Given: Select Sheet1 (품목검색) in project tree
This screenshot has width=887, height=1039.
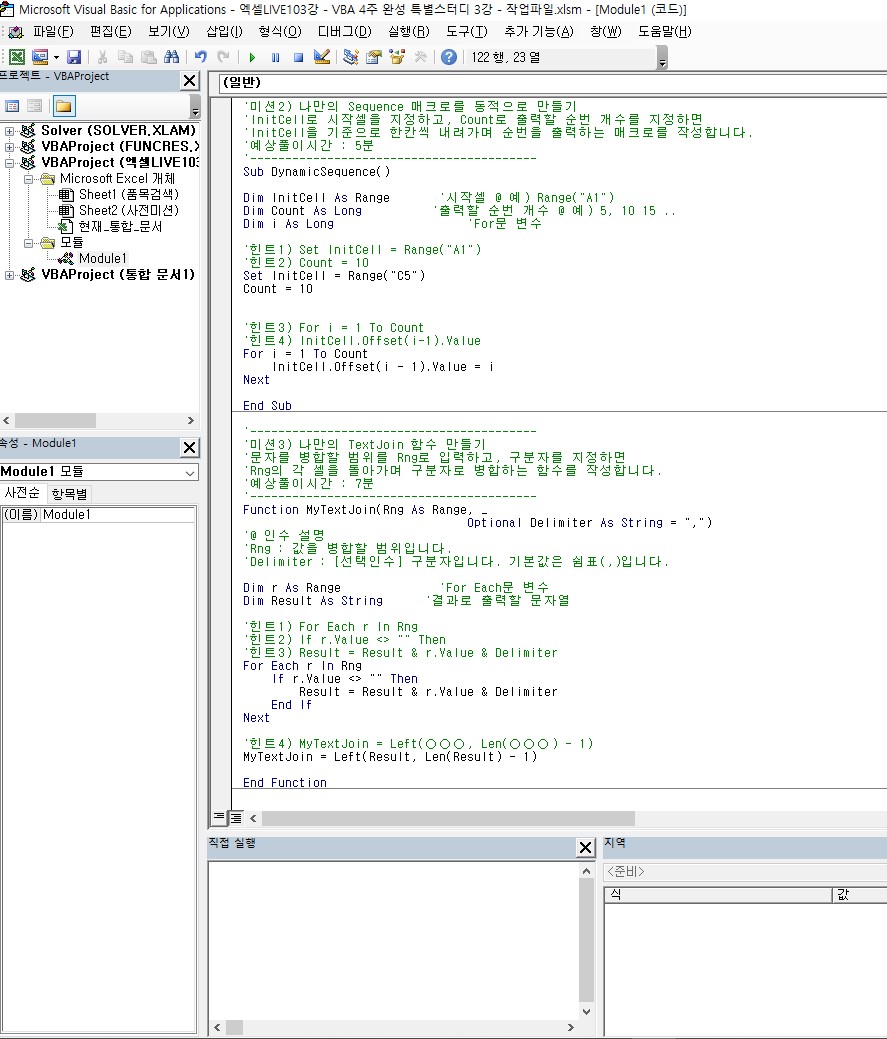Looking at the screenshot, I should click(129, 195).
